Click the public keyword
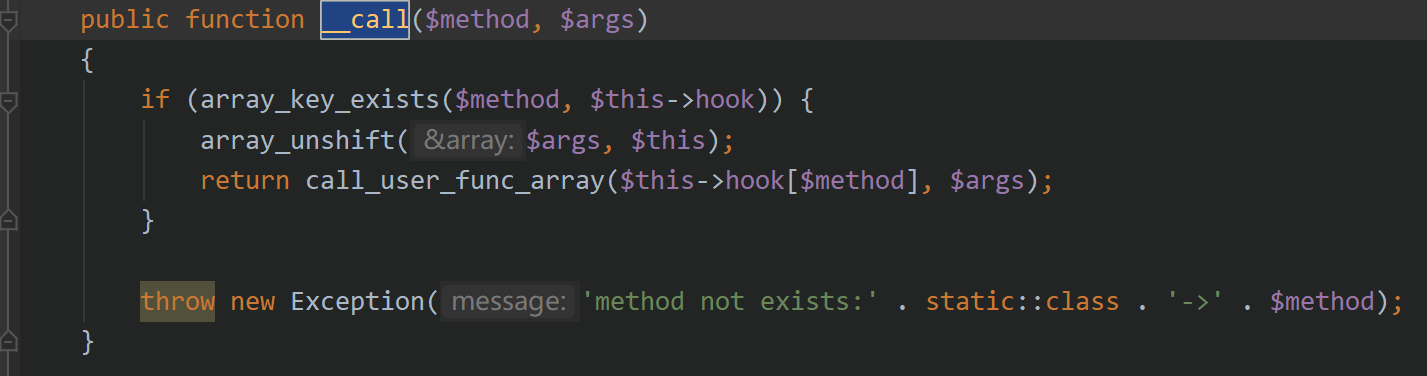The image size is (1427, 376). [x=125, y=21]
